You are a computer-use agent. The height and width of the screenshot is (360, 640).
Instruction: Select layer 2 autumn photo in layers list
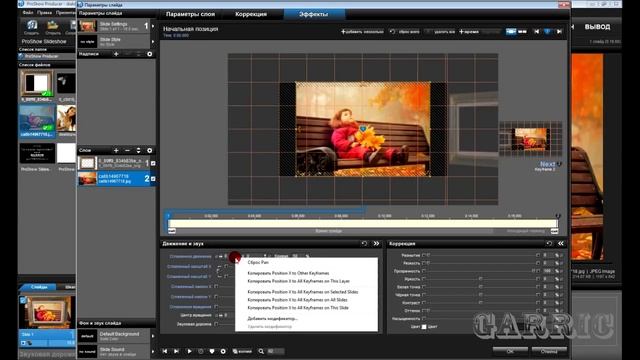coord(116,178)
